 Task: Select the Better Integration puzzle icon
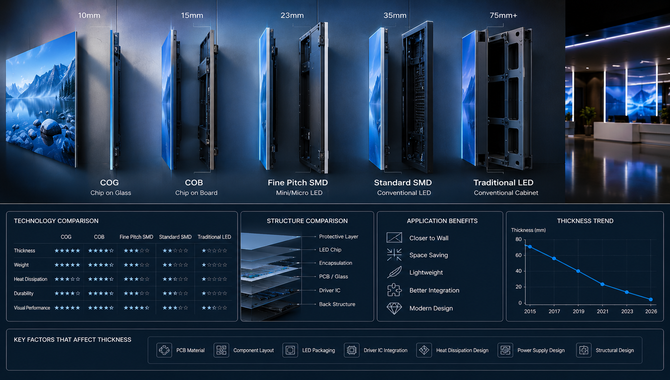pos(394,290)
